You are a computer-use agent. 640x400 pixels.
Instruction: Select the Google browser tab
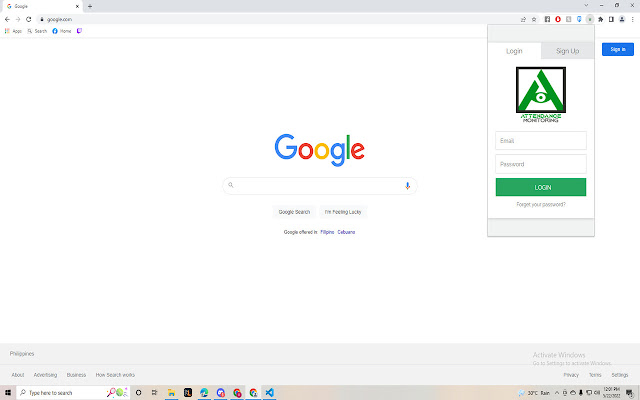pyautogui.click(x=42, y=6)
